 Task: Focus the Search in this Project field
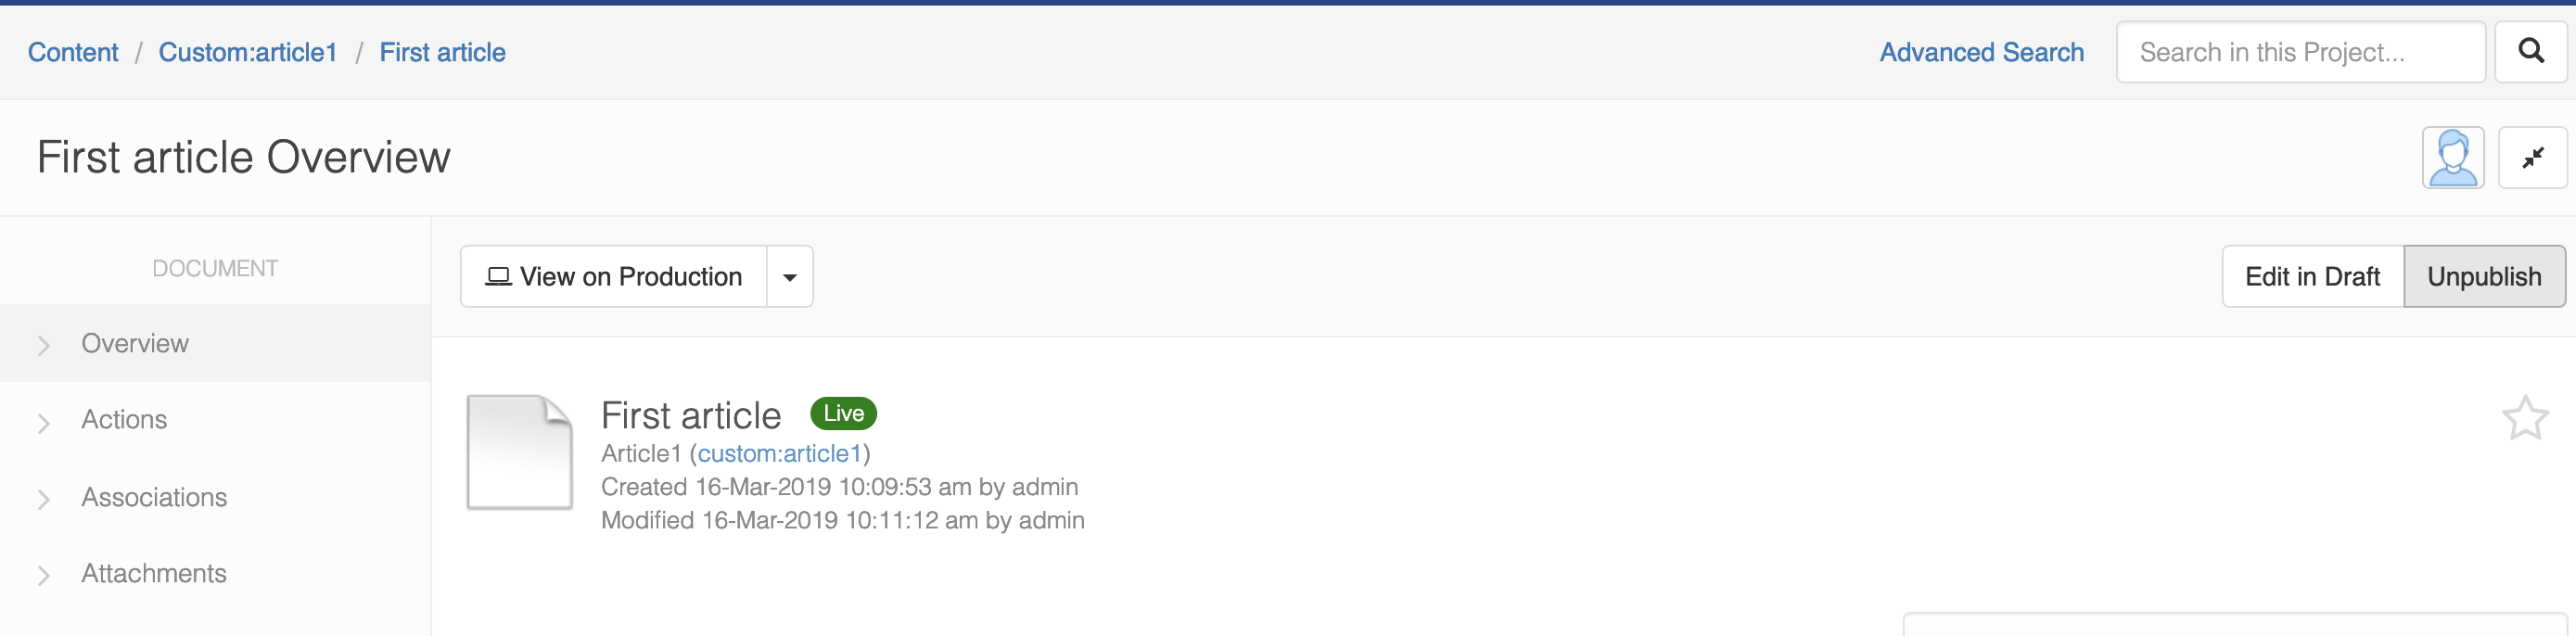2300,52
